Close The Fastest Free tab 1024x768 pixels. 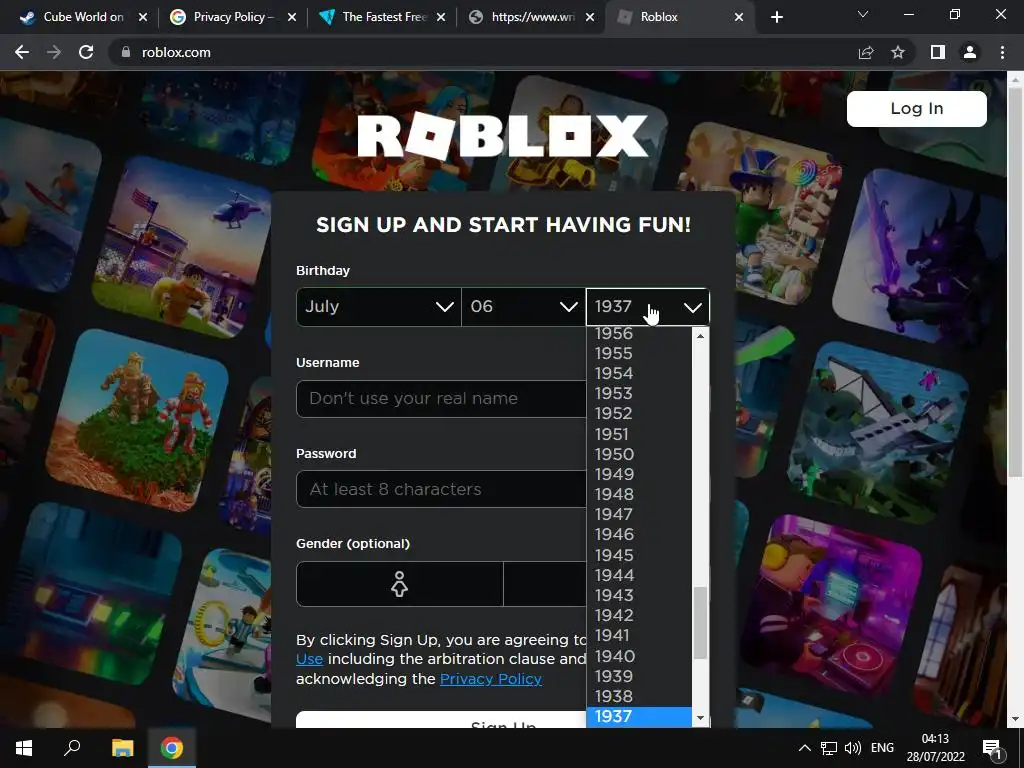[x=441, y=17]
